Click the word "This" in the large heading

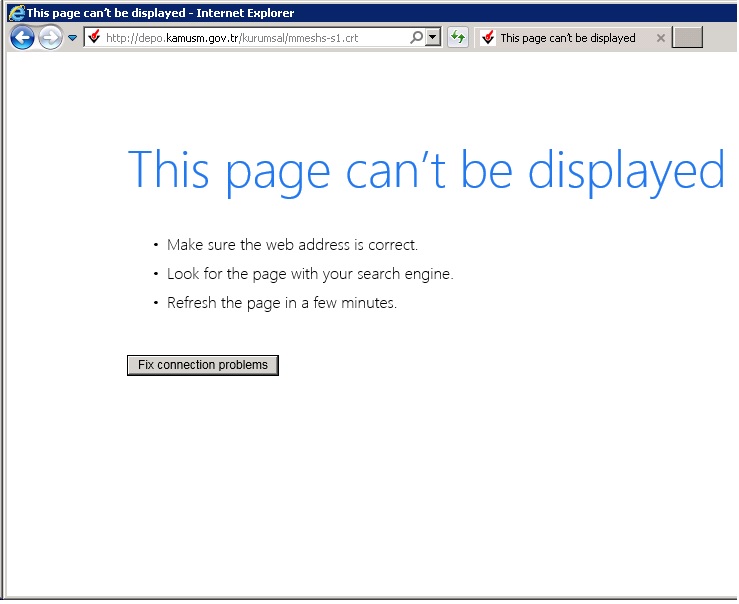168,169
